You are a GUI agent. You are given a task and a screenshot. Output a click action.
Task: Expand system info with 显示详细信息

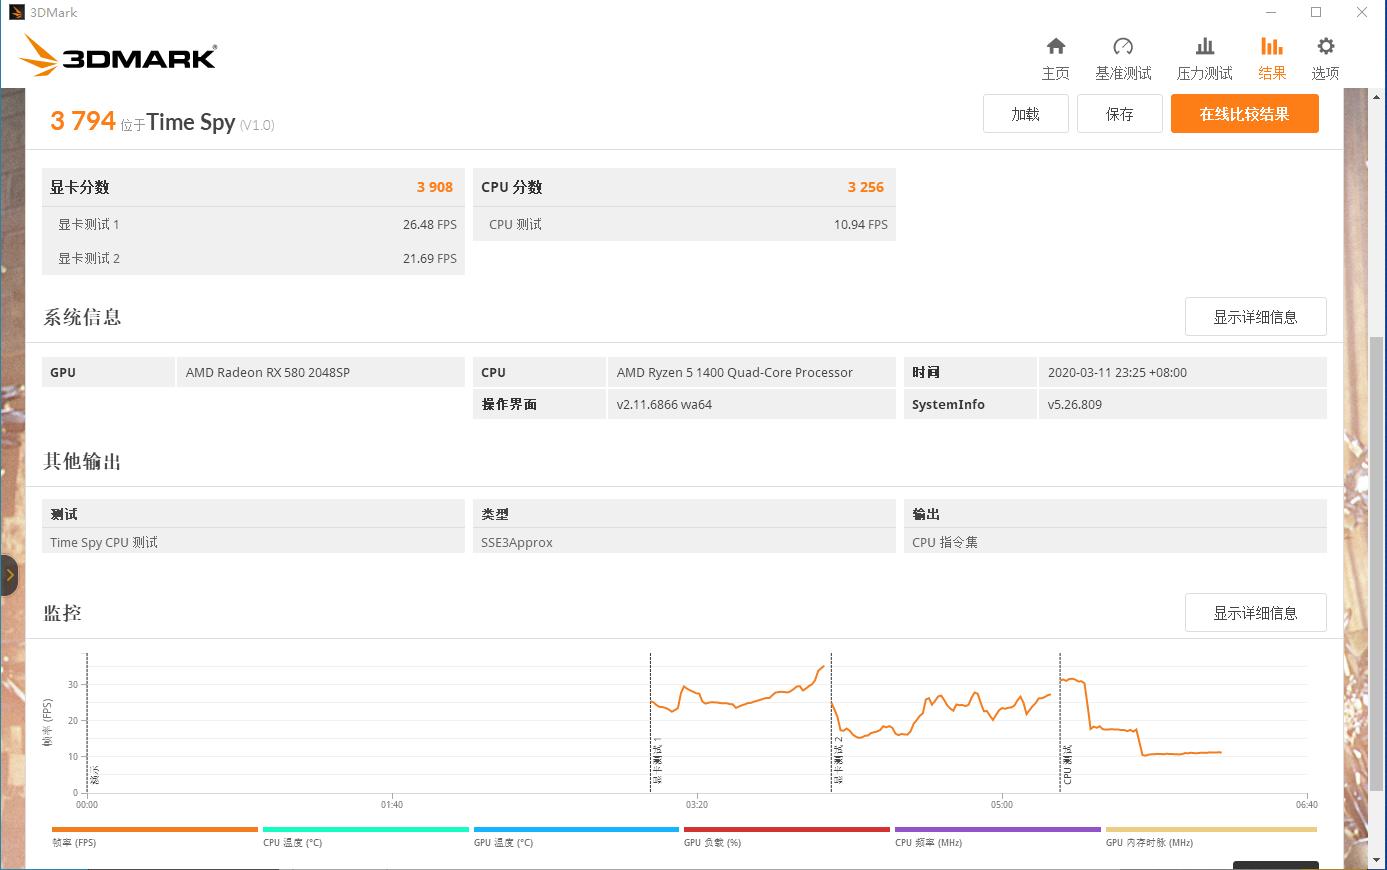point(1255,316)
